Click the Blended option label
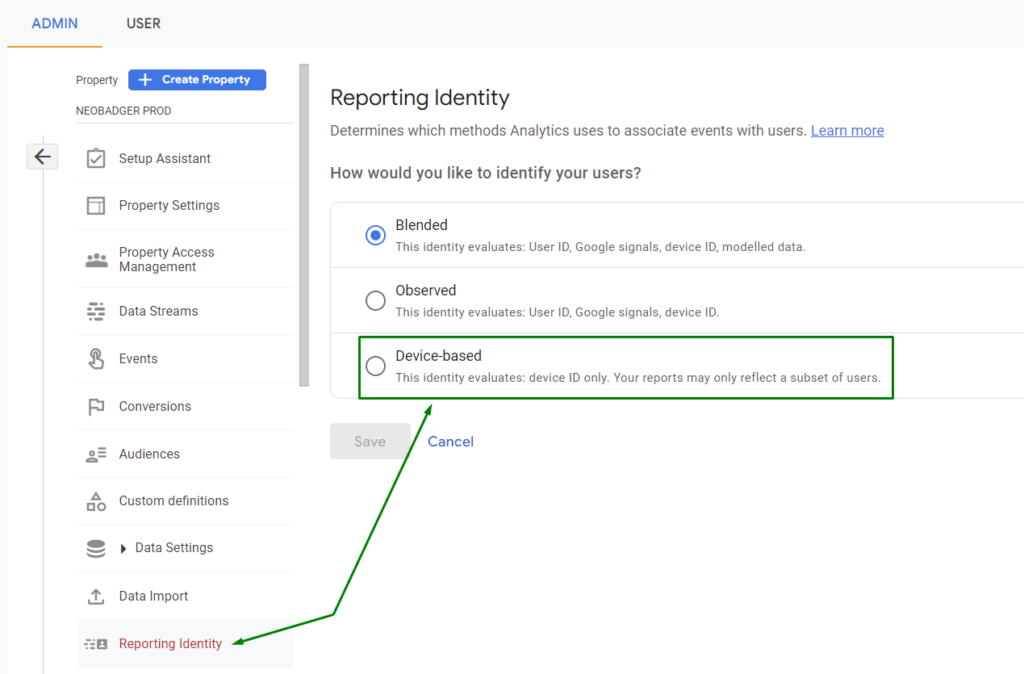Image resolution: width=1024 pixels, height=674 pixels. tap(421, 225)
